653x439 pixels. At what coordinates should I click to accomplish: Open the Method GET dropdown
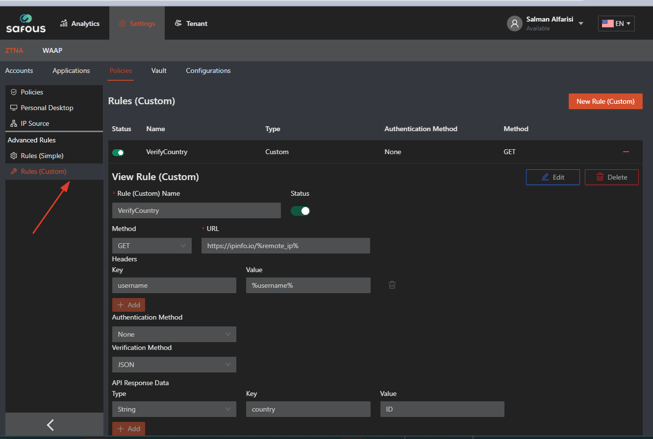point(151,246)
